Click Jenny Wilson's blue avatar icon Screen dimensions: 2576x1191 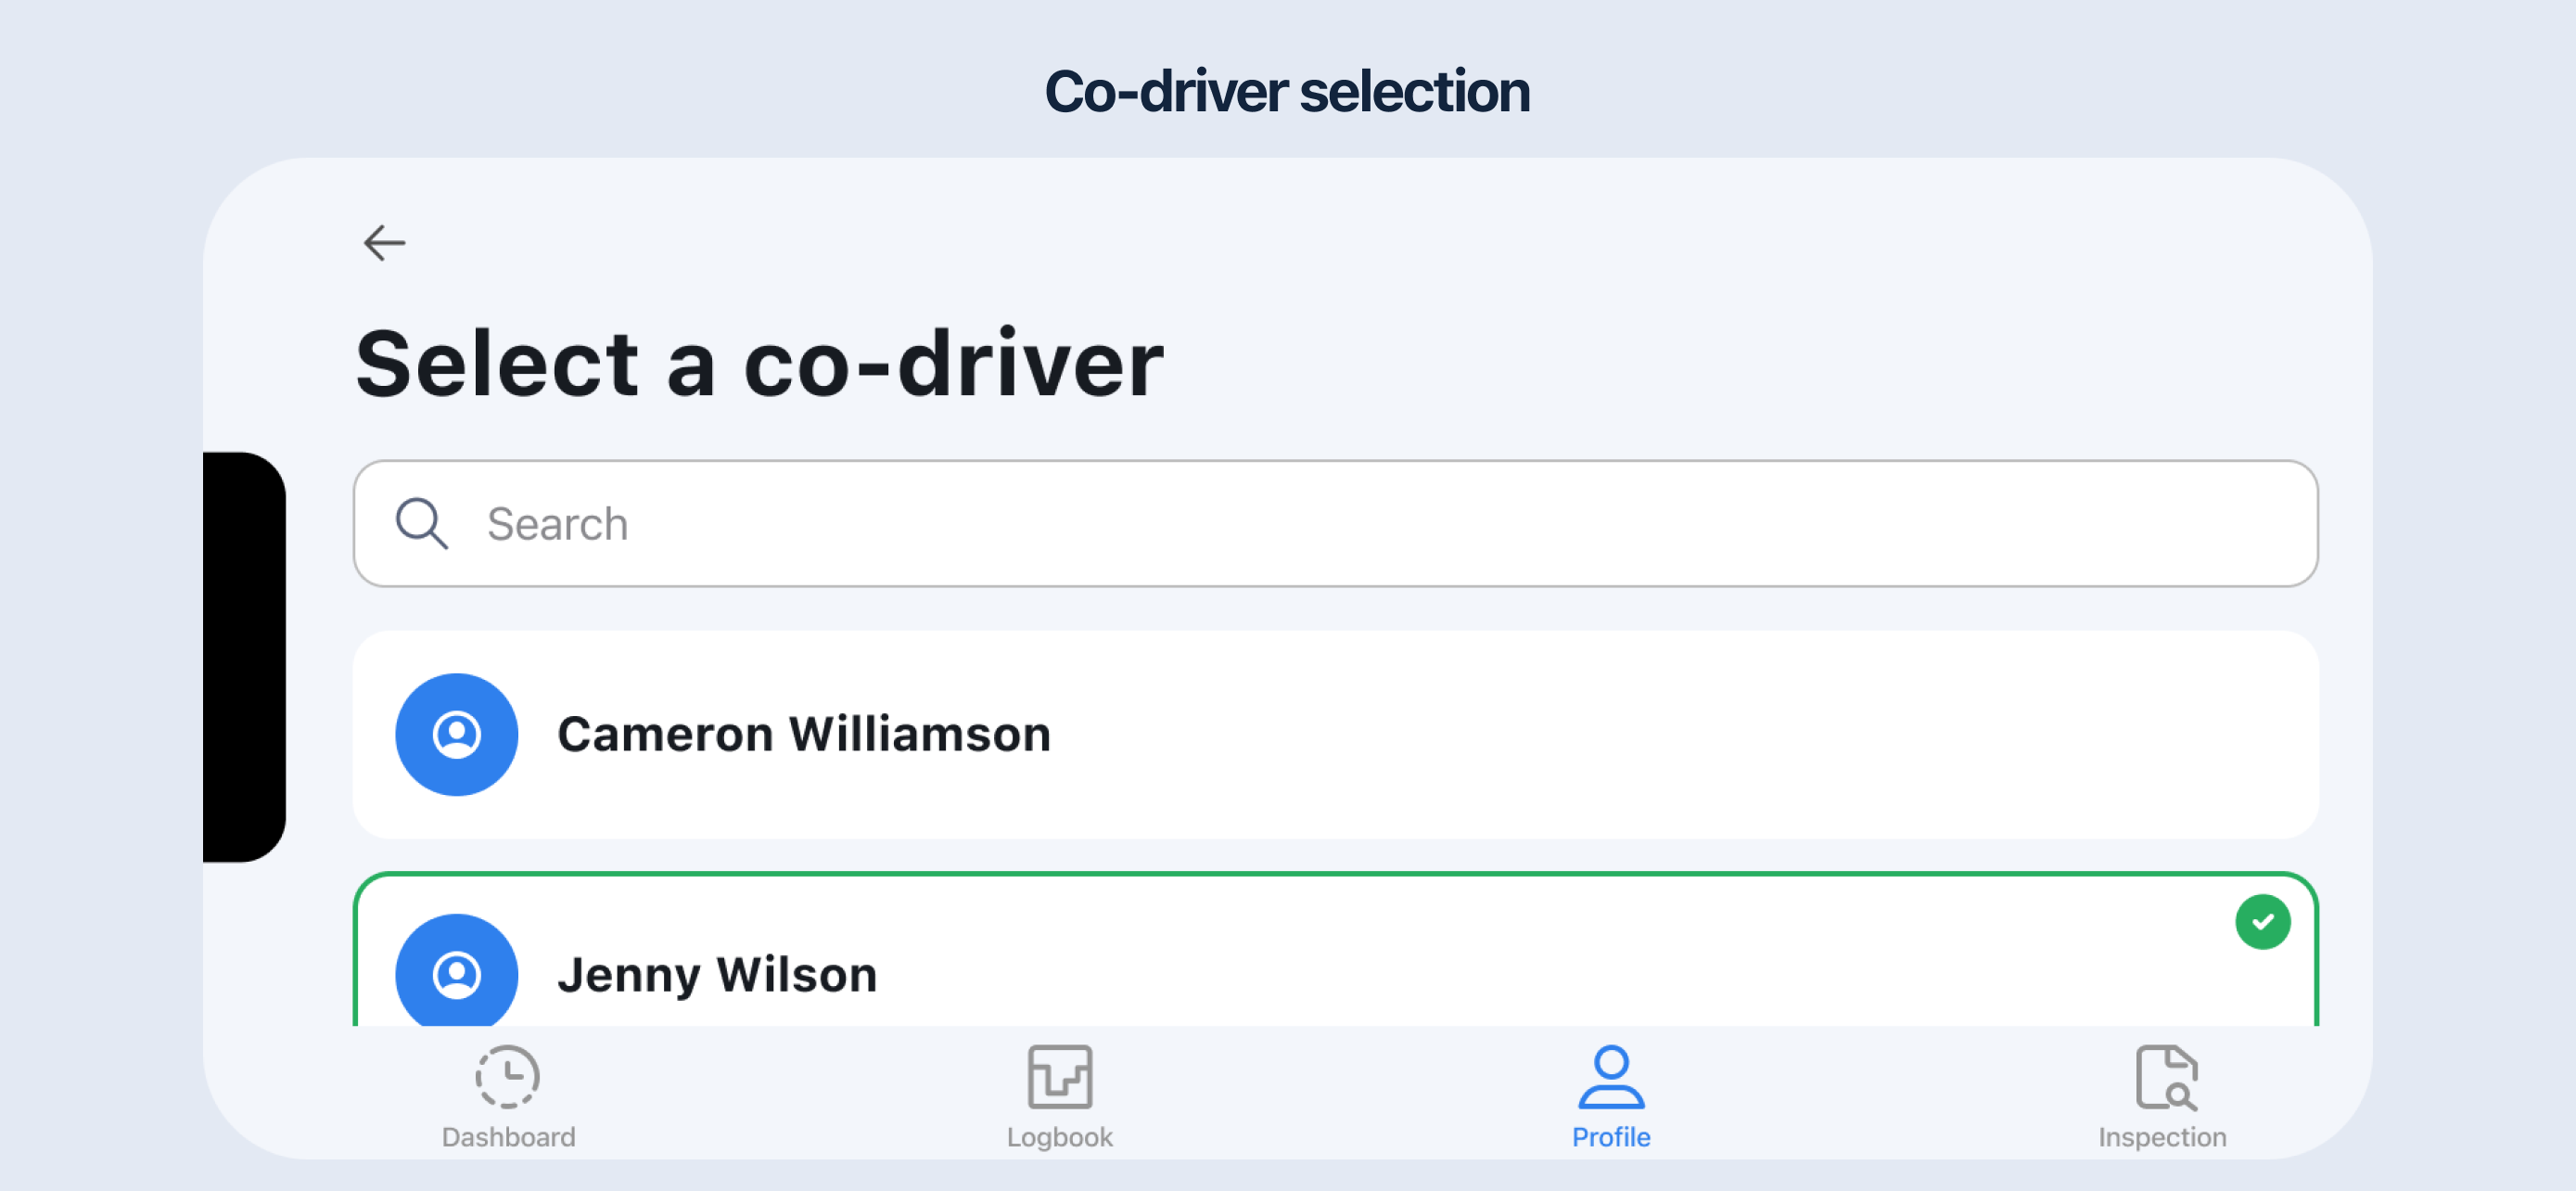click(x=457, y=973)
